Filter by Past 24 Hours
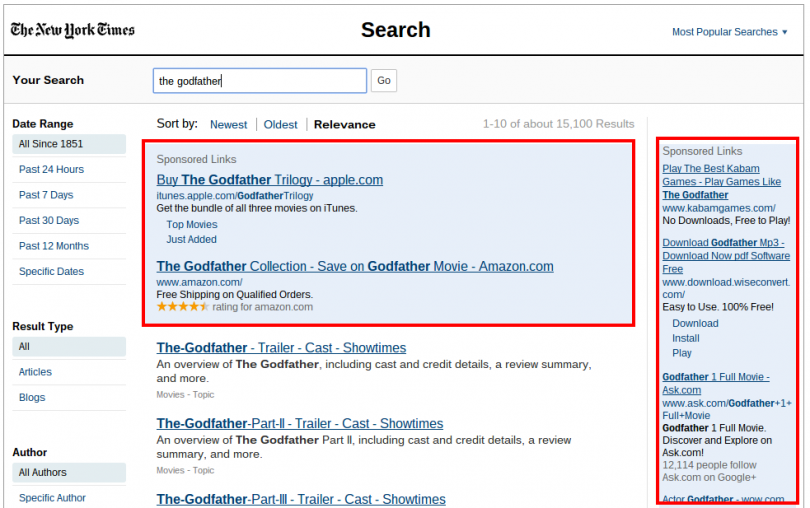810x508 pixels. [x=51, y=170]
